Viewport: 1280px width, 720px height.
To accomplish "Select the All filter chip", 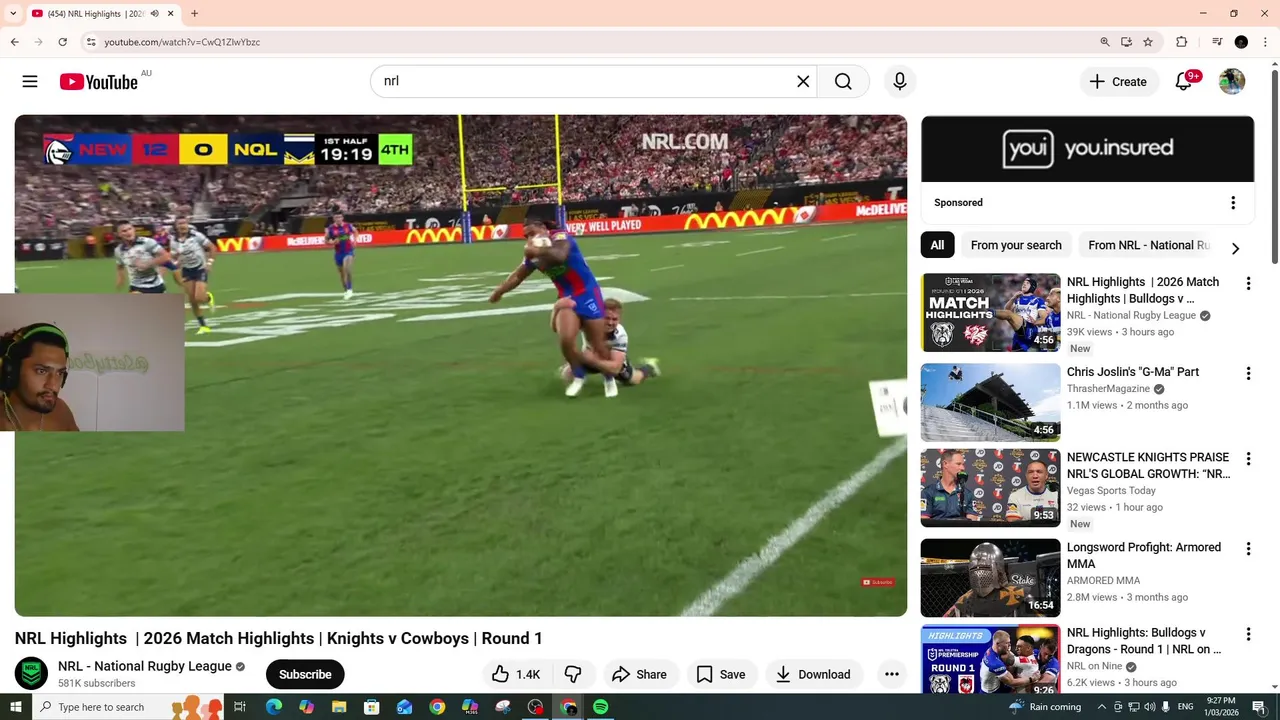I will pos(937,245).
